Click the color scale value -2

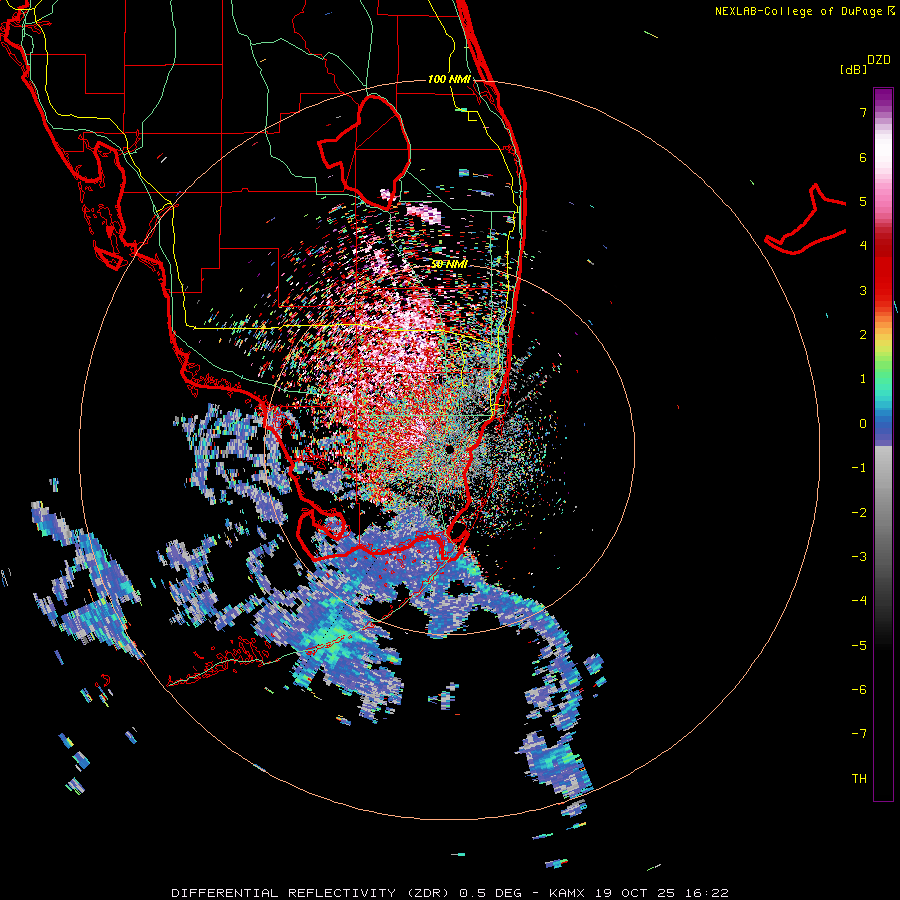tap(859, 513)
